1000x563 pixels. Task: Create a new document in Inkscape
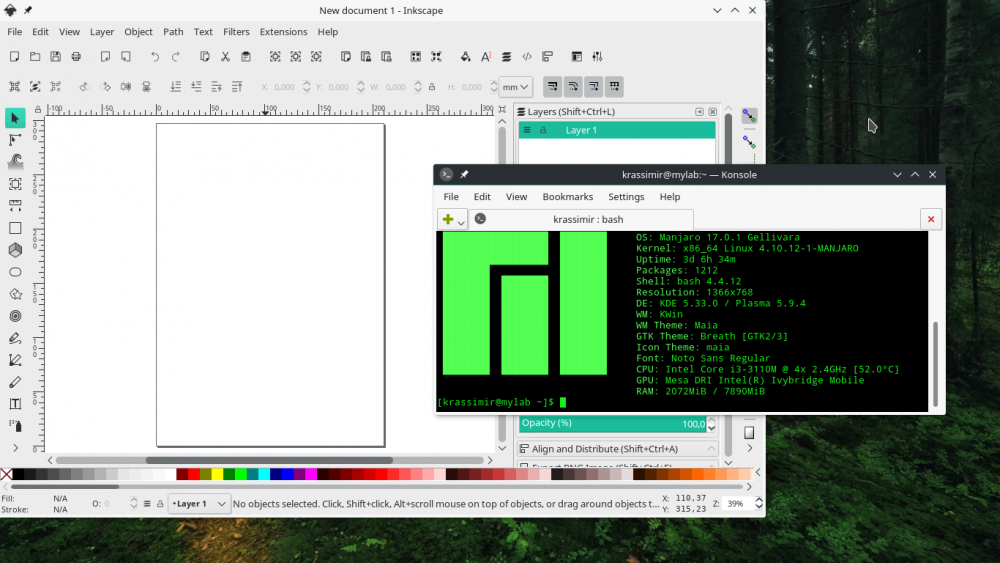[x=14, y=57]
